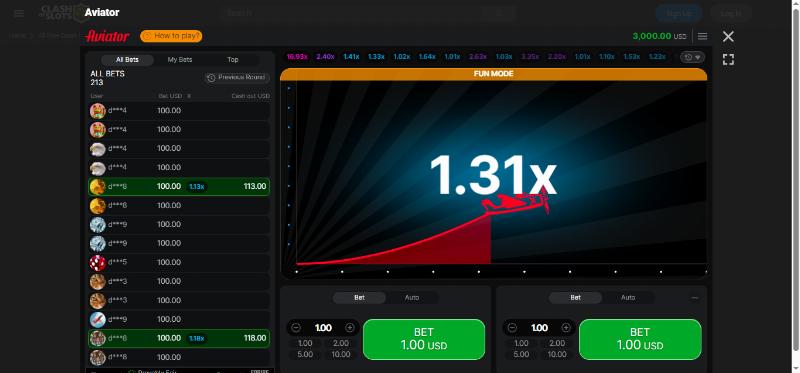Open the Aviator game hamburger menu

tap(702, 36)
